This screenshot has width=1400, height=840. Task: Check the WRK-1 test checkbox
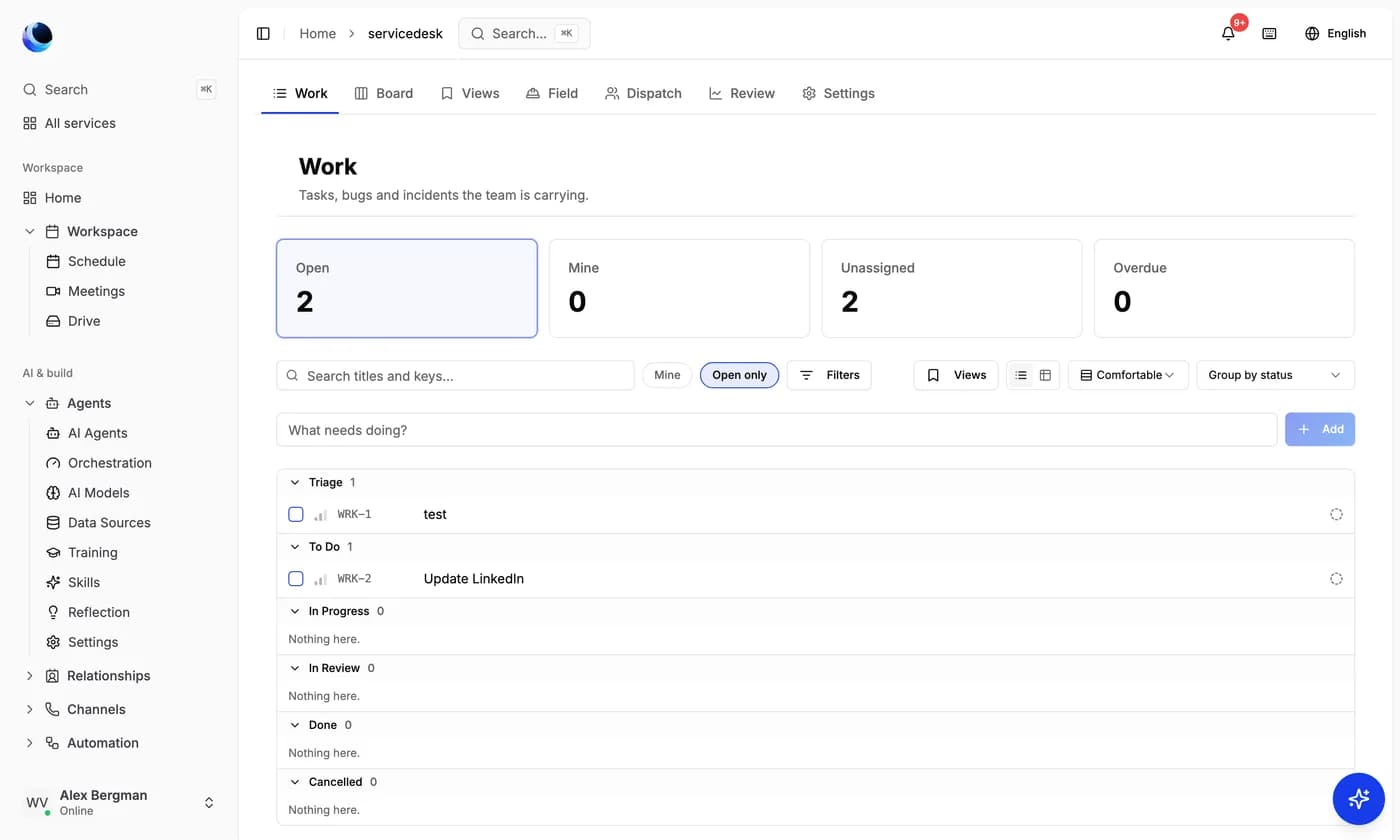coord(296,514)
